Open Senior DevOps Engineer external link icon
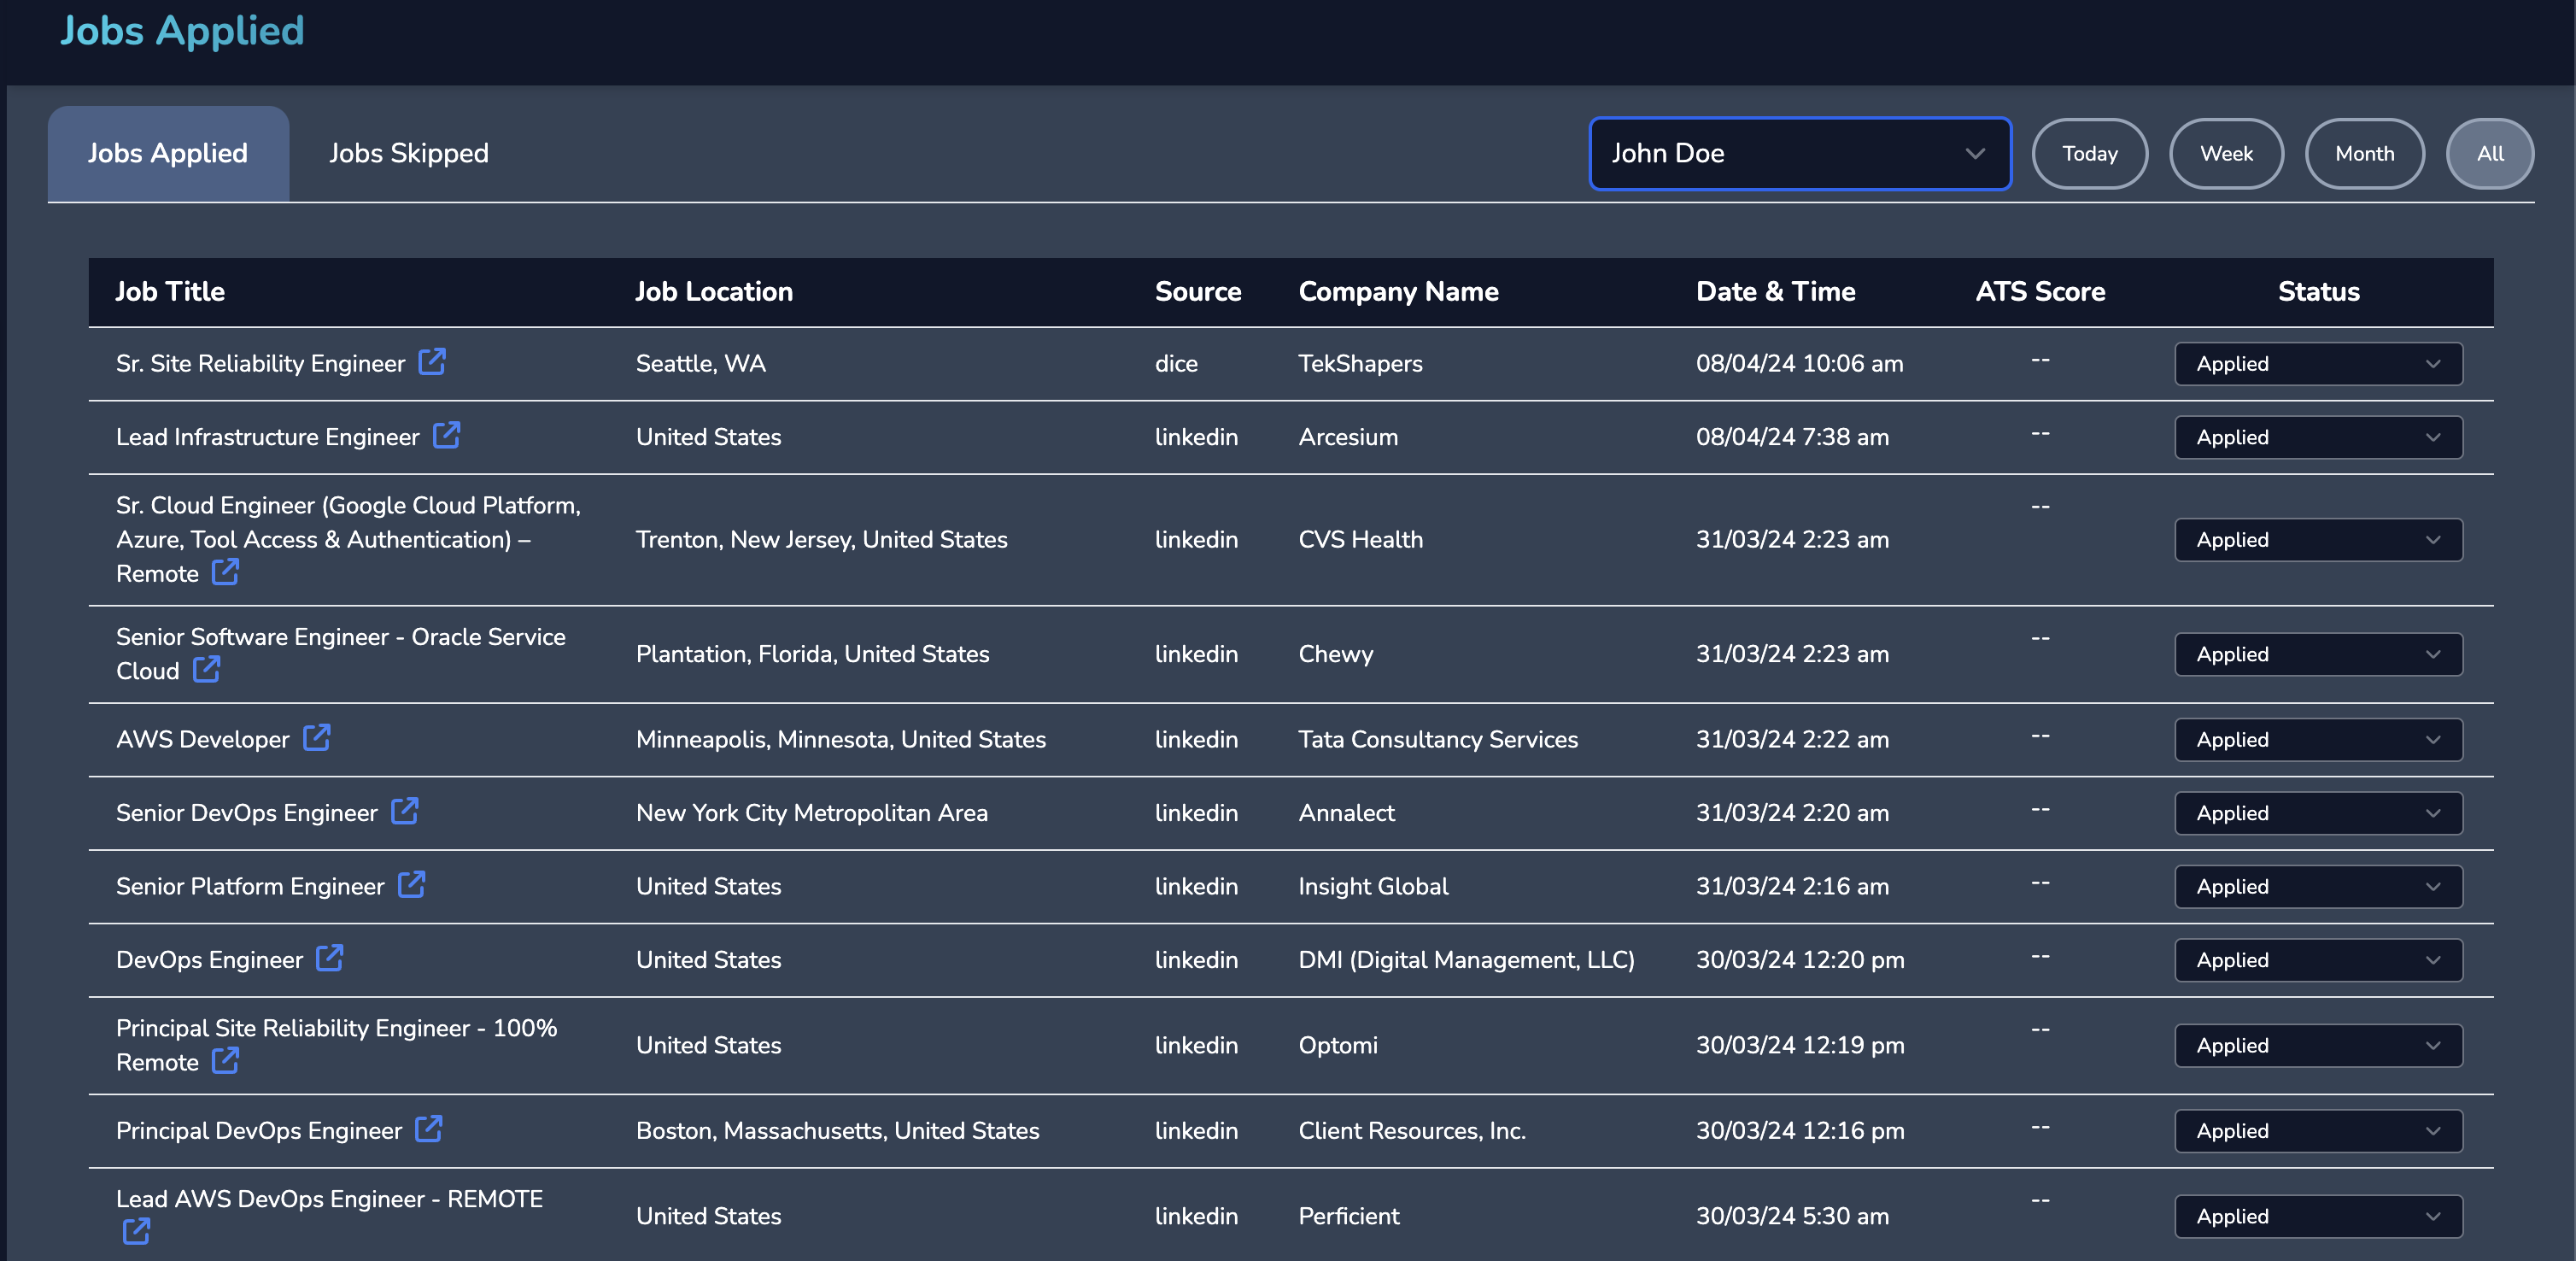Viewport: 2576px width, 1261px height. pyautogui.click(x=404, y=811)
